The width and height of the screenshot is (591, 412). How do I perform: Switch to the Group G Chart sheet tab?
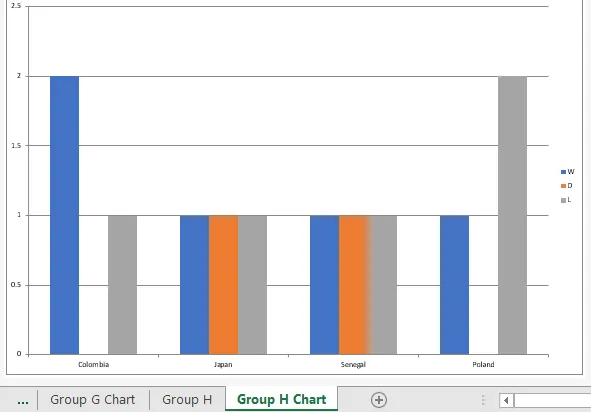(93, 400)
